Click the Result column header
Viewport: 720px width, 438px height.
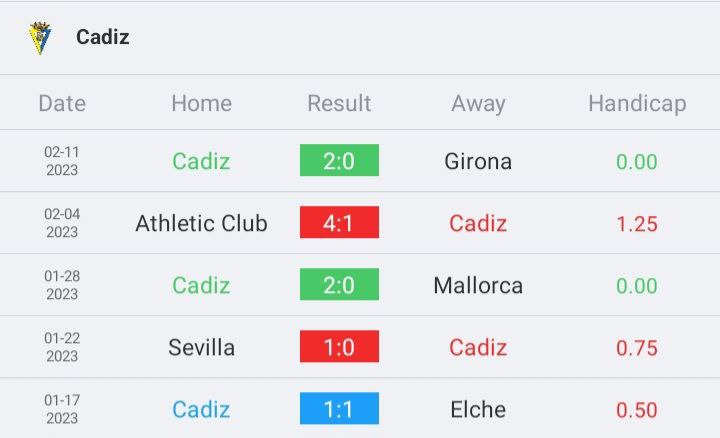(x=339, y=103)
